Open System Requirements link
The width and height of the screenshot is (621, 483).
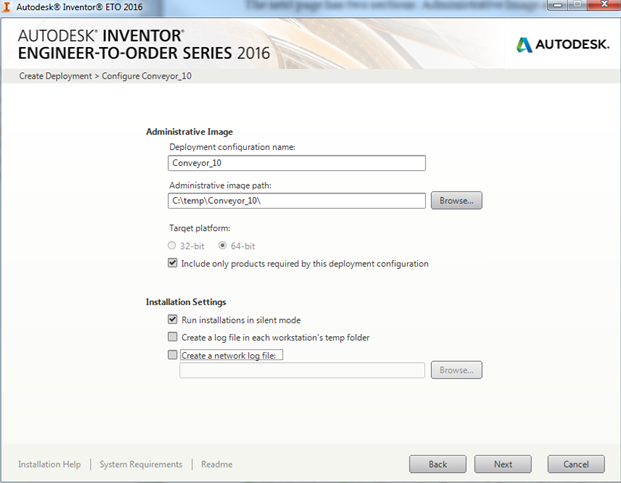(x=141, y=464)
